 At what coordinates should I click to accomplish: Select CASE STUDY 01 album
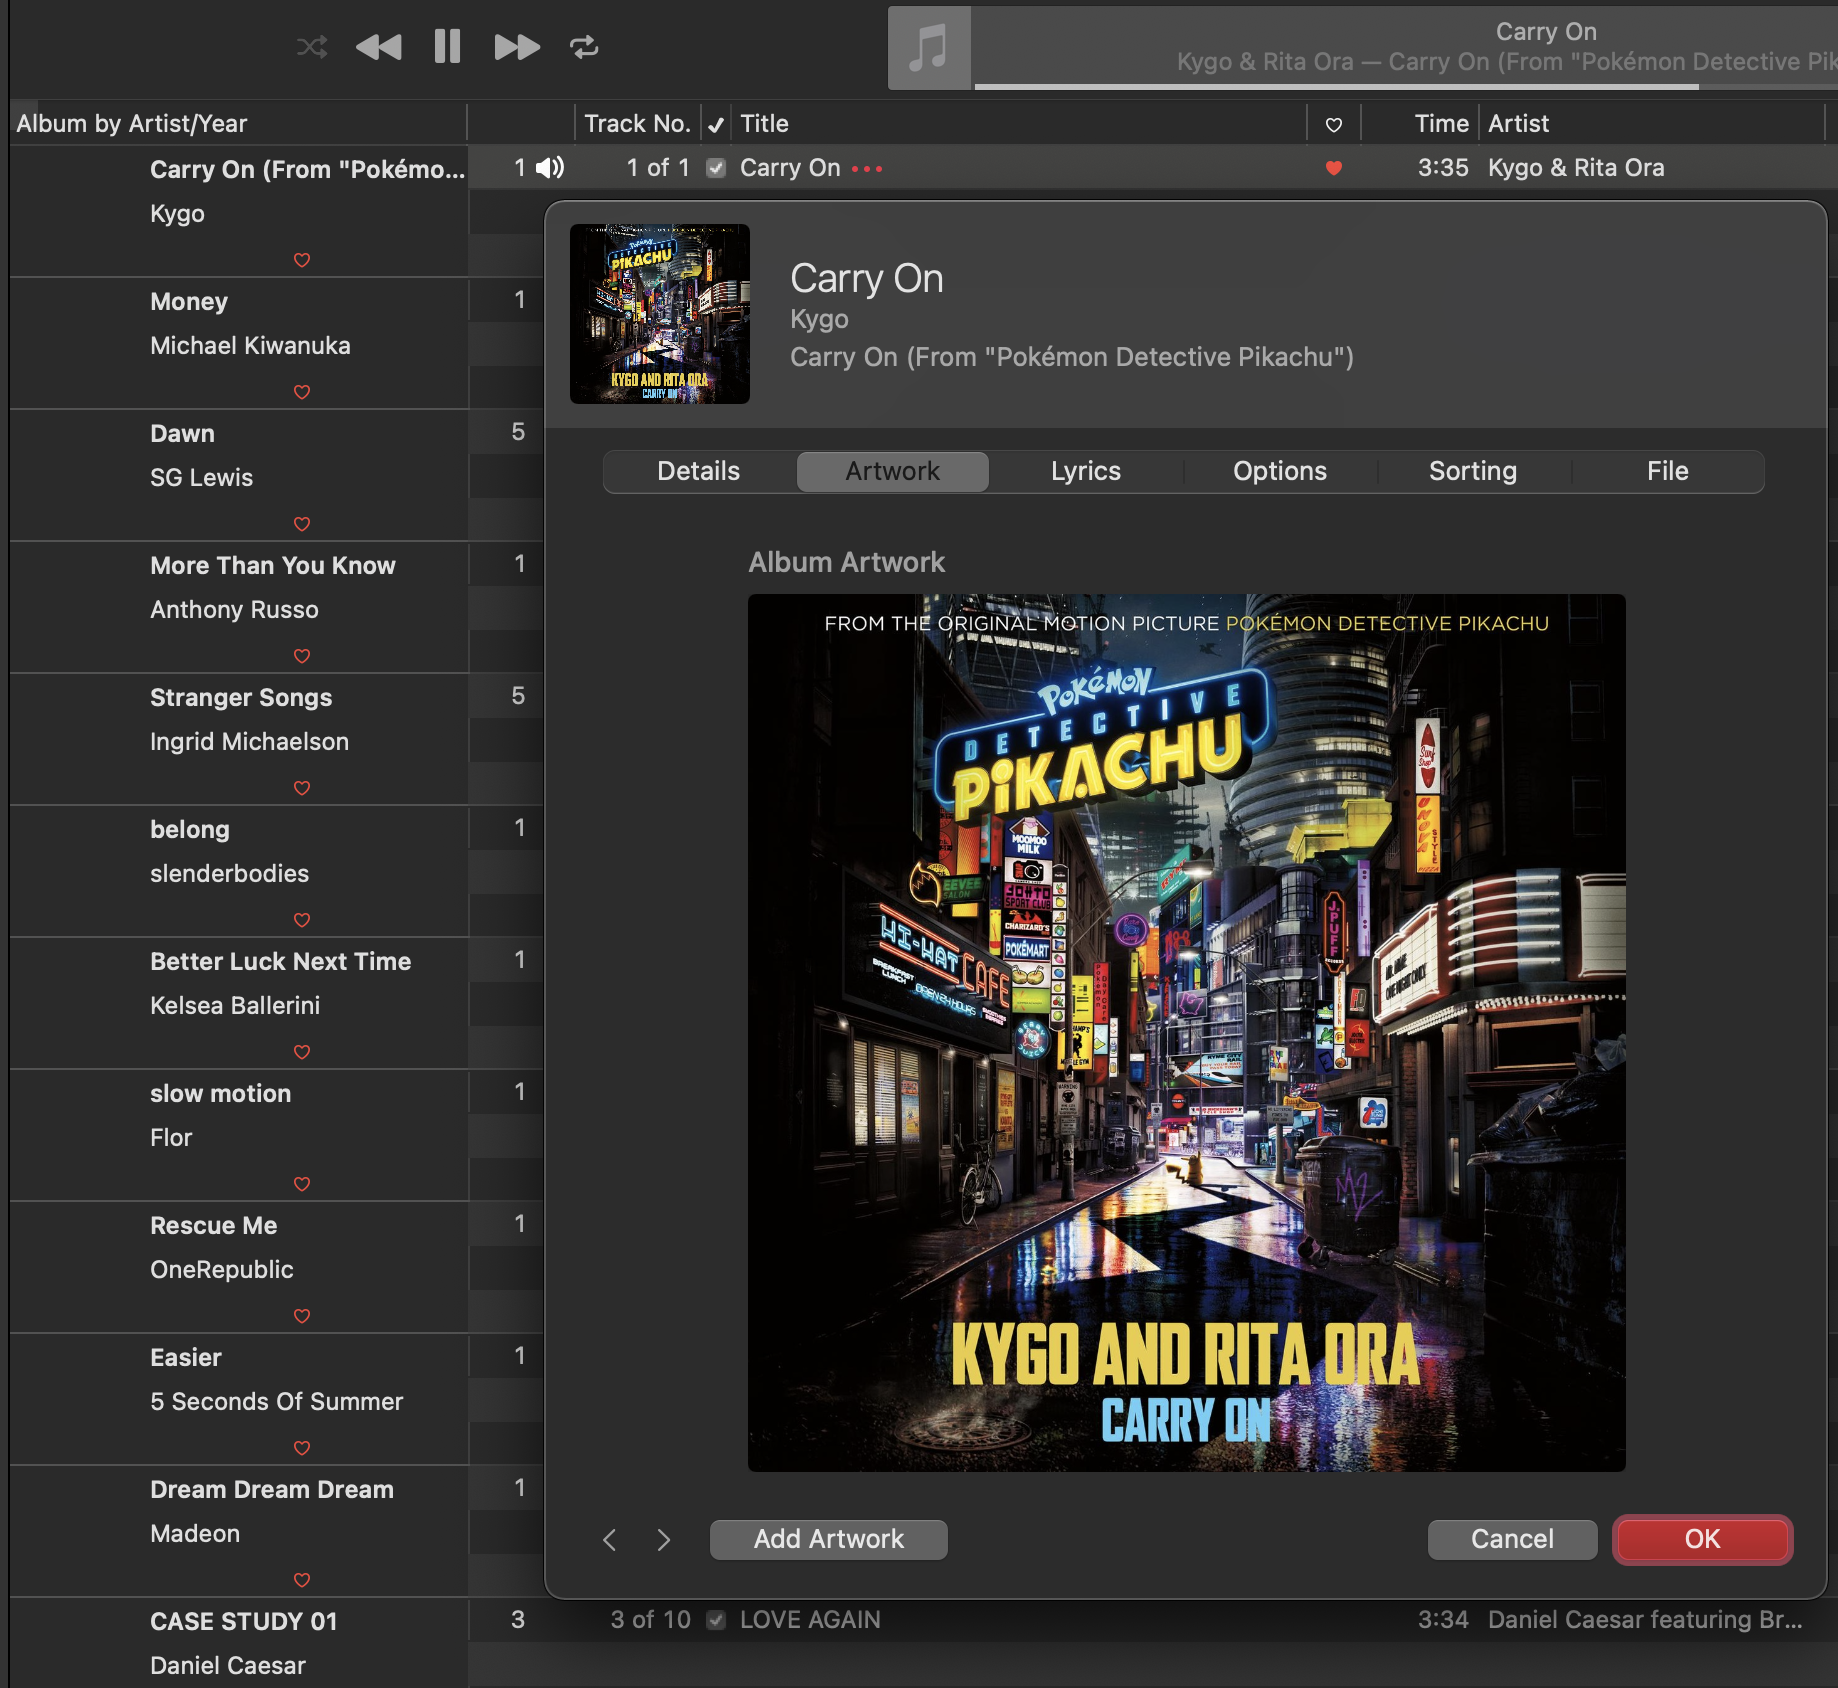tap(239, 1643)
